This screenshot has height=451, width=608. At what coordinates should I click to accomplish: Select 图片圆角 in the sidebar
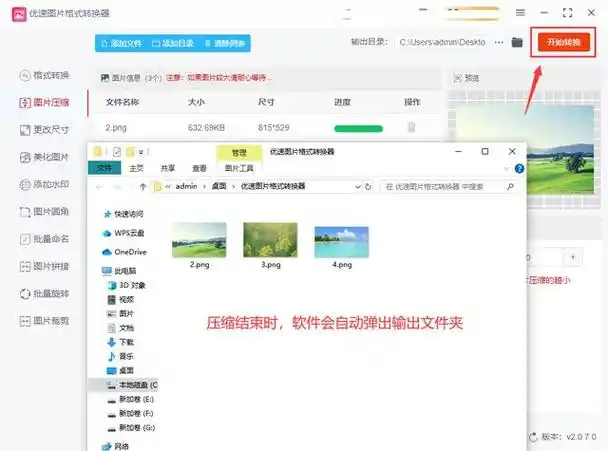[x=44, y=211]
